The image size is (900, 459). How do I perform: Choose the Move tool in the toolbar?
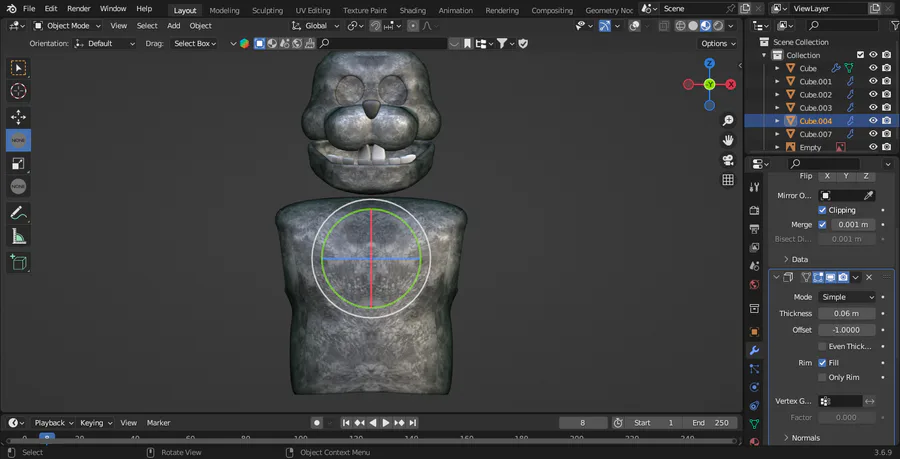tap(18, 118)
